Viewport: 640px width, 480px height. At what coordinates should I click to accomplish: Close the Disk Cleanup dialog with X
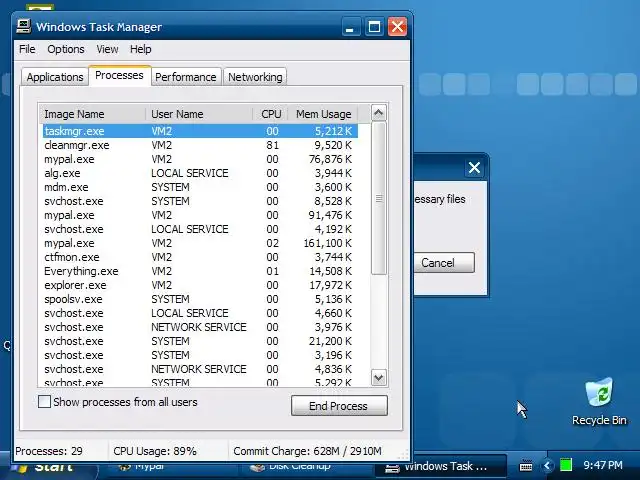point(474,167)
